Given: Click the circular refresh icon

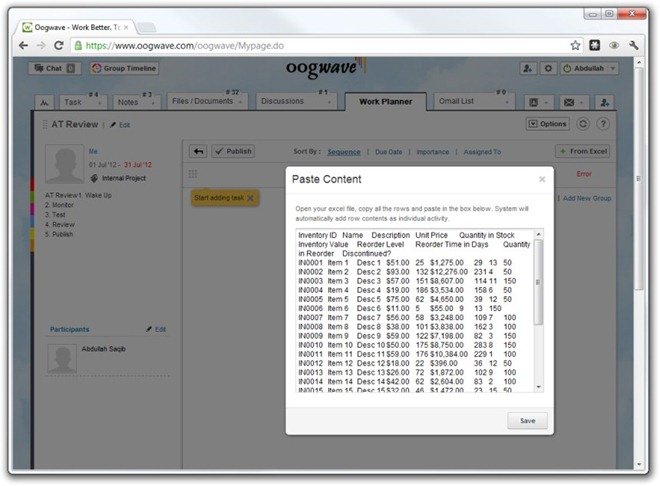Looking at the screenshot, I should coord(583,124).
